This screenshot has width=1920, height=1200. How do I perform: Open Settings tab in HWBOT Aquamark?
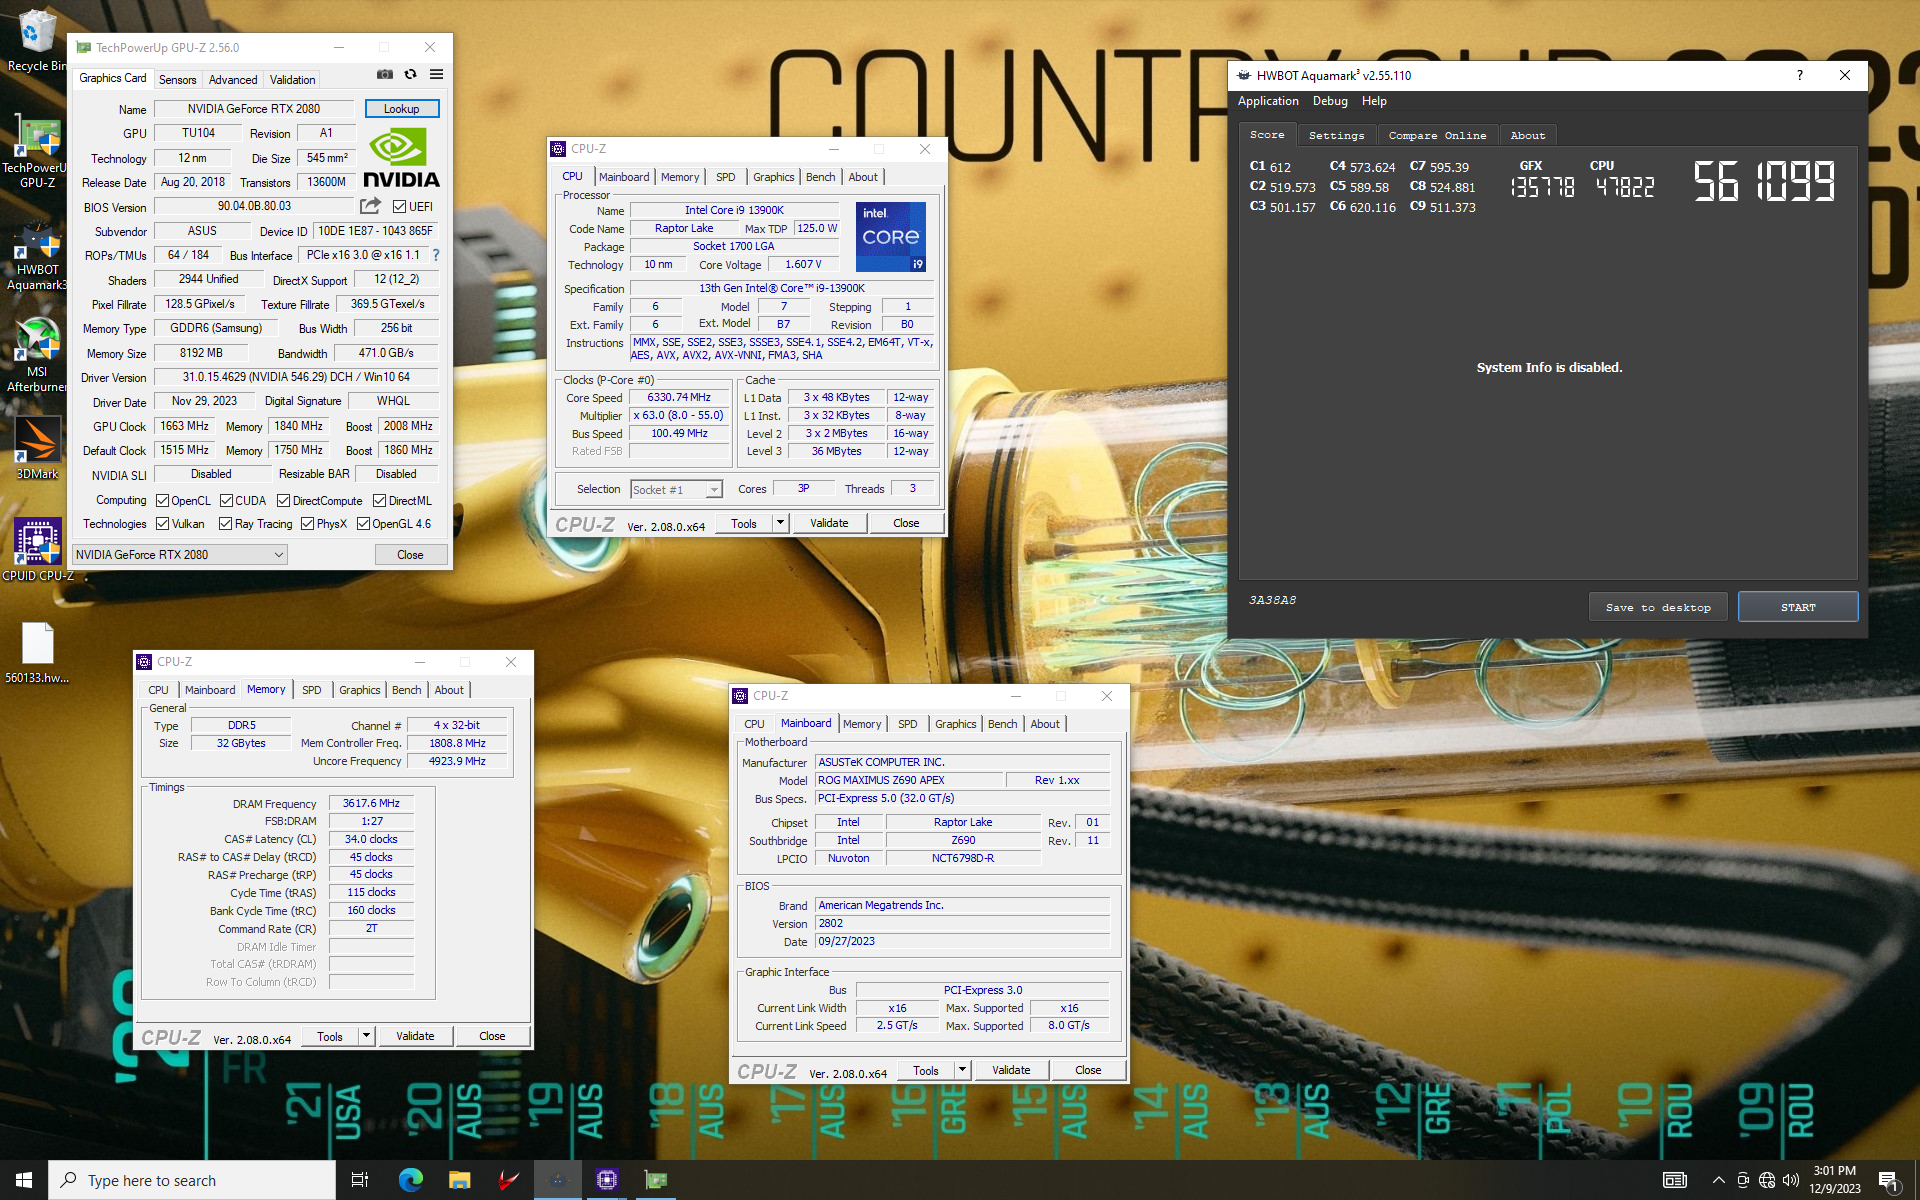pos(1336,135)
